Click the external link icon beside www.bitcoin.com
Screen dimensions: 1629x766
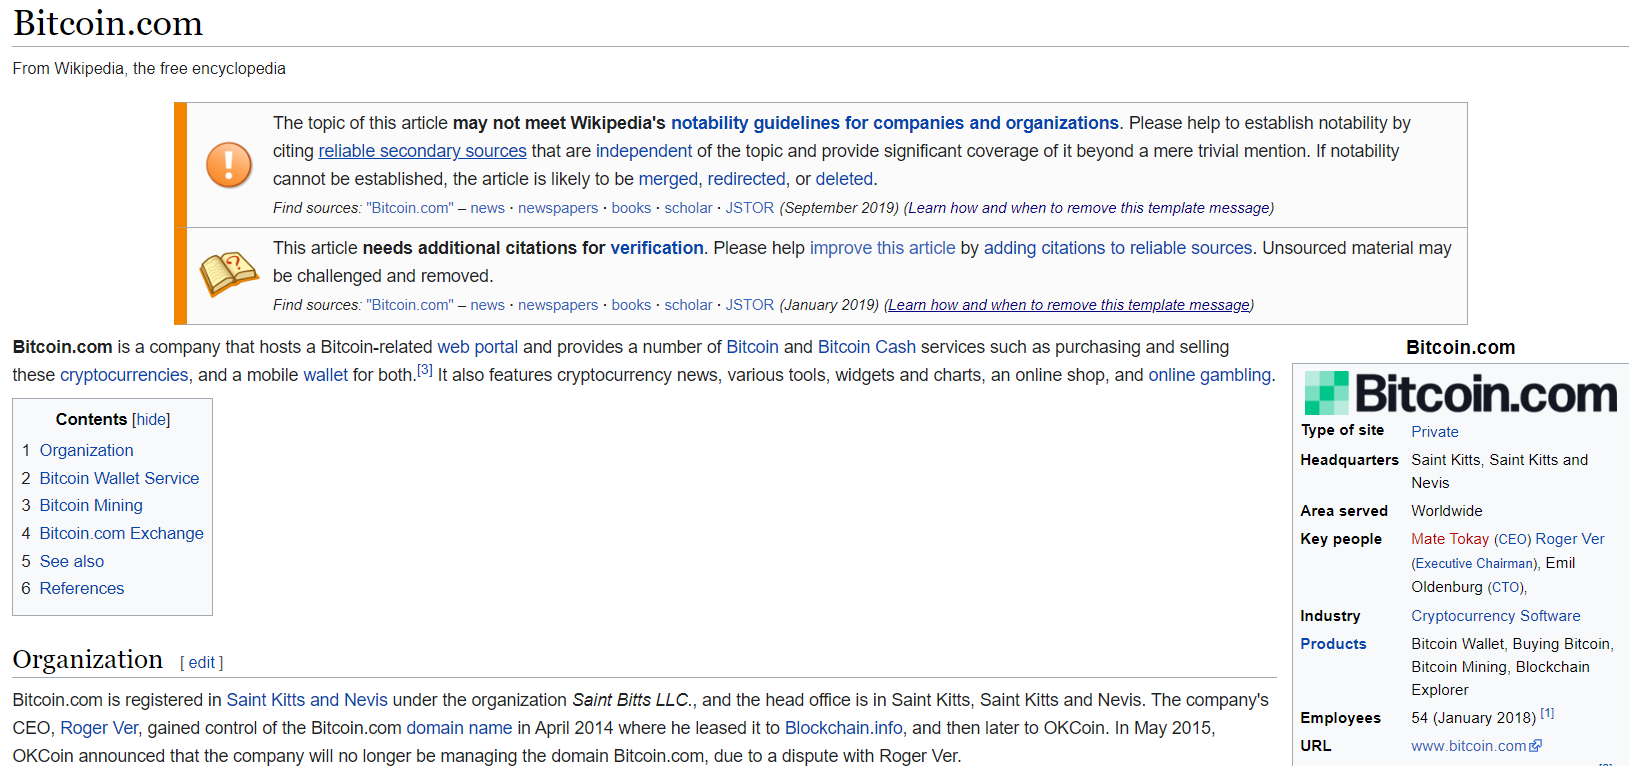[x=1536, y=746]
